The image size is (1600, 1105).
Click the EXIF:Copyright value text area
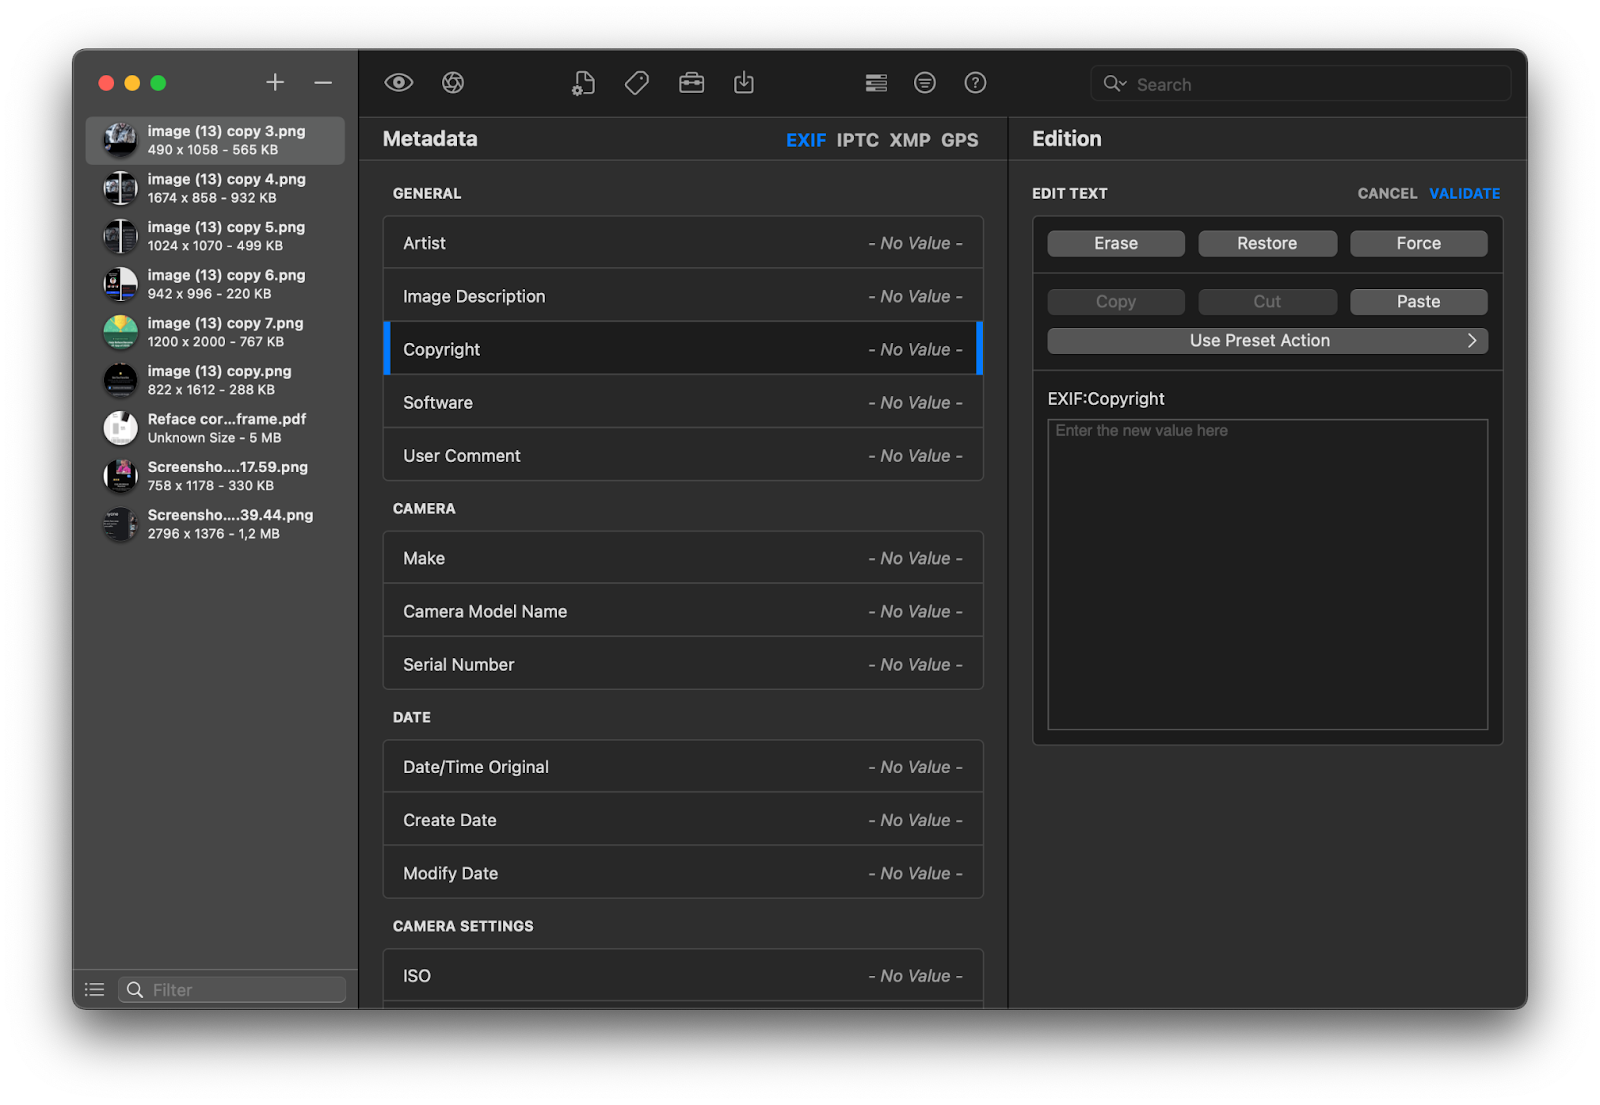point(1267,575)
